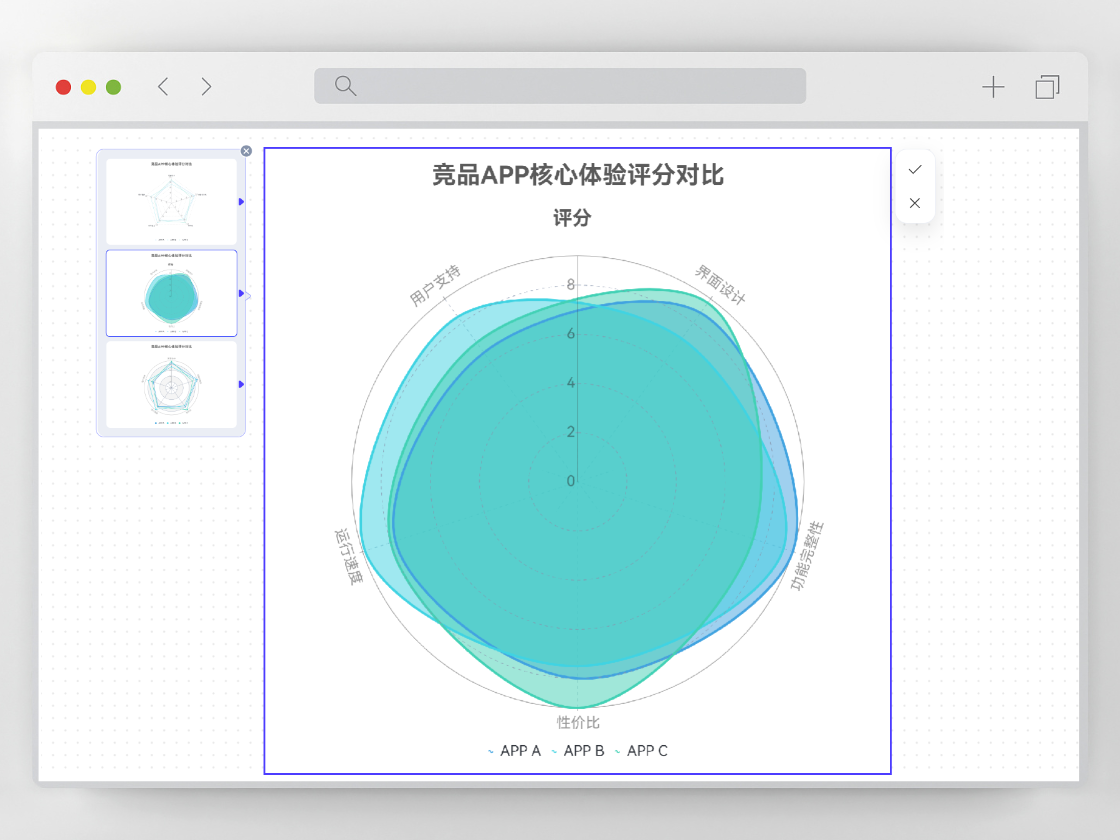Open the search field via the magnifier icon
Screen dimensions: 1120x840
point(344,86)
